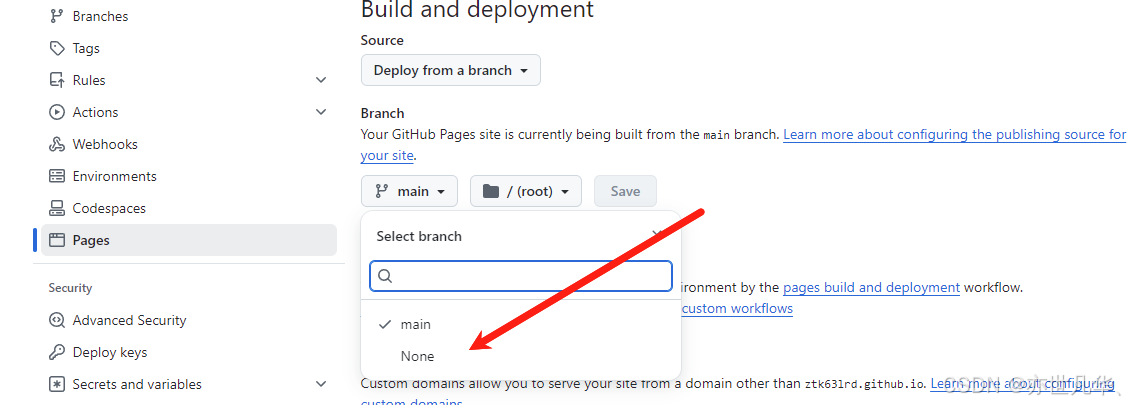Screen dimensions: 1139x405
Task: Click the Secrets and variables asterisk icon
Action: pos(57,384)
